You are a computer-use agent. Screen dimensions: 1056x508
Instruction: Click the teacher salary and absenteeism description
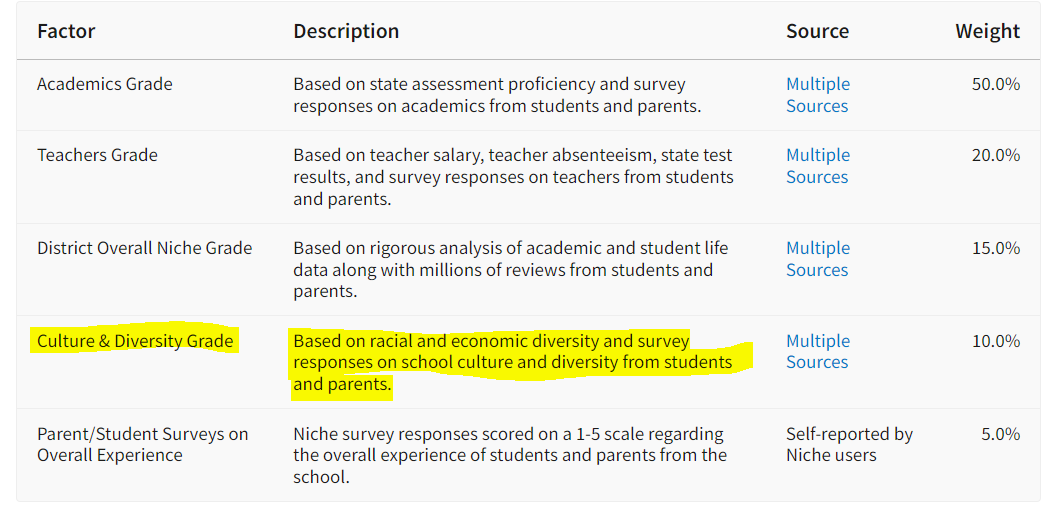tap(512, 177)
